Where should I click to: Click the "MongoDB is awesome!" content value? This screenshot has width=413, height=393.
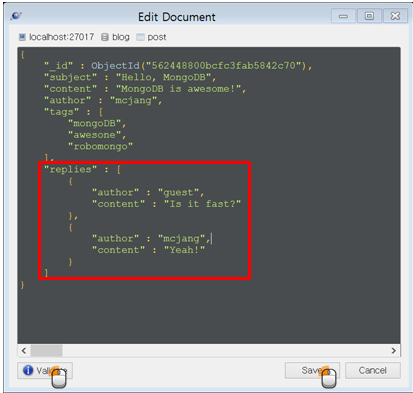(x=178, y=89)
